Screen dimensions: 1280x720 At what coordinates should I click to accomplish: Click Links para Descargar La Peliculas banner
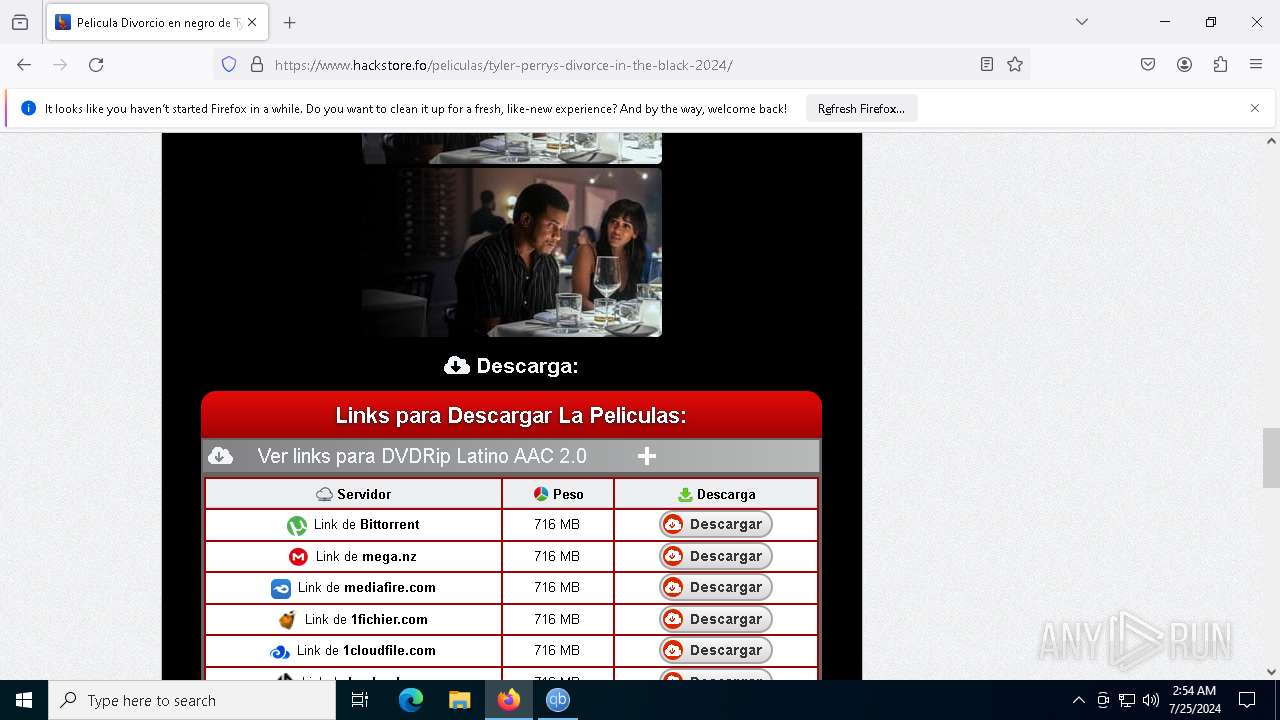(x=511, y=415)
